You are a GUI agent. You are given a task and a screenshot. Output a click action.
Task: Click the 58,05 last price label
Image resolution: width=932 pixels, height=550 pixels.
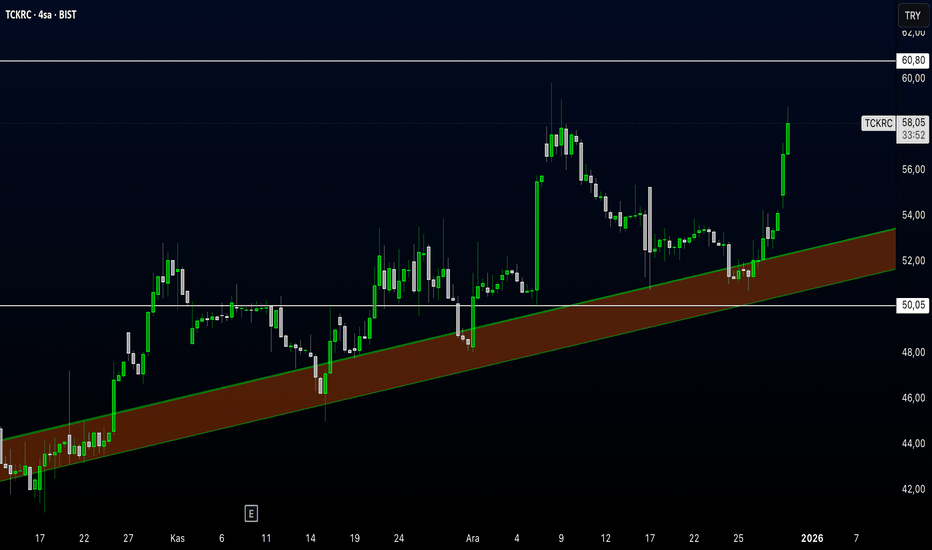click(x=913, y=122)
